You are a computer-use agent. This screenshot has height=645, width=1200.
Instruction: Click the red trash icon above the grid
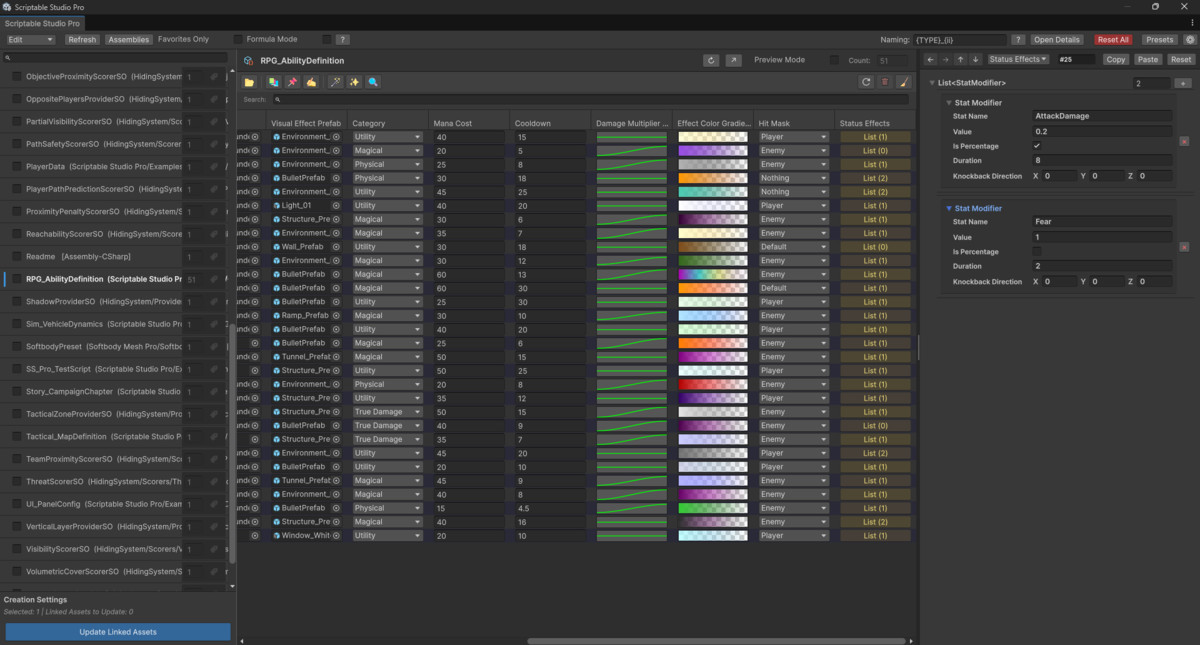tap(884, 82)
